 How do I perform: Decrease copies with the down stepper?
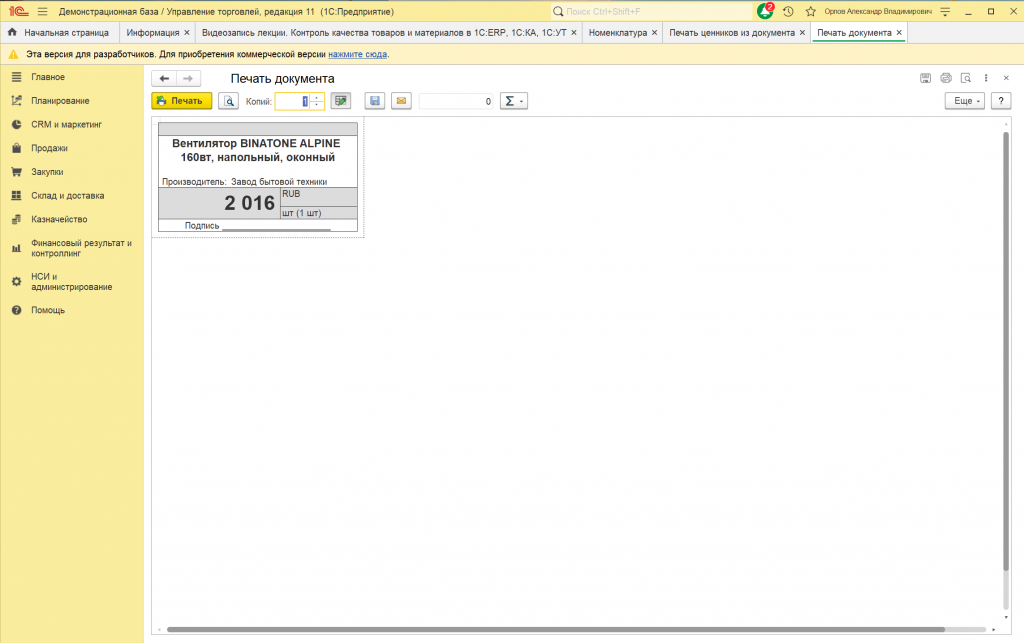[317, 105]
